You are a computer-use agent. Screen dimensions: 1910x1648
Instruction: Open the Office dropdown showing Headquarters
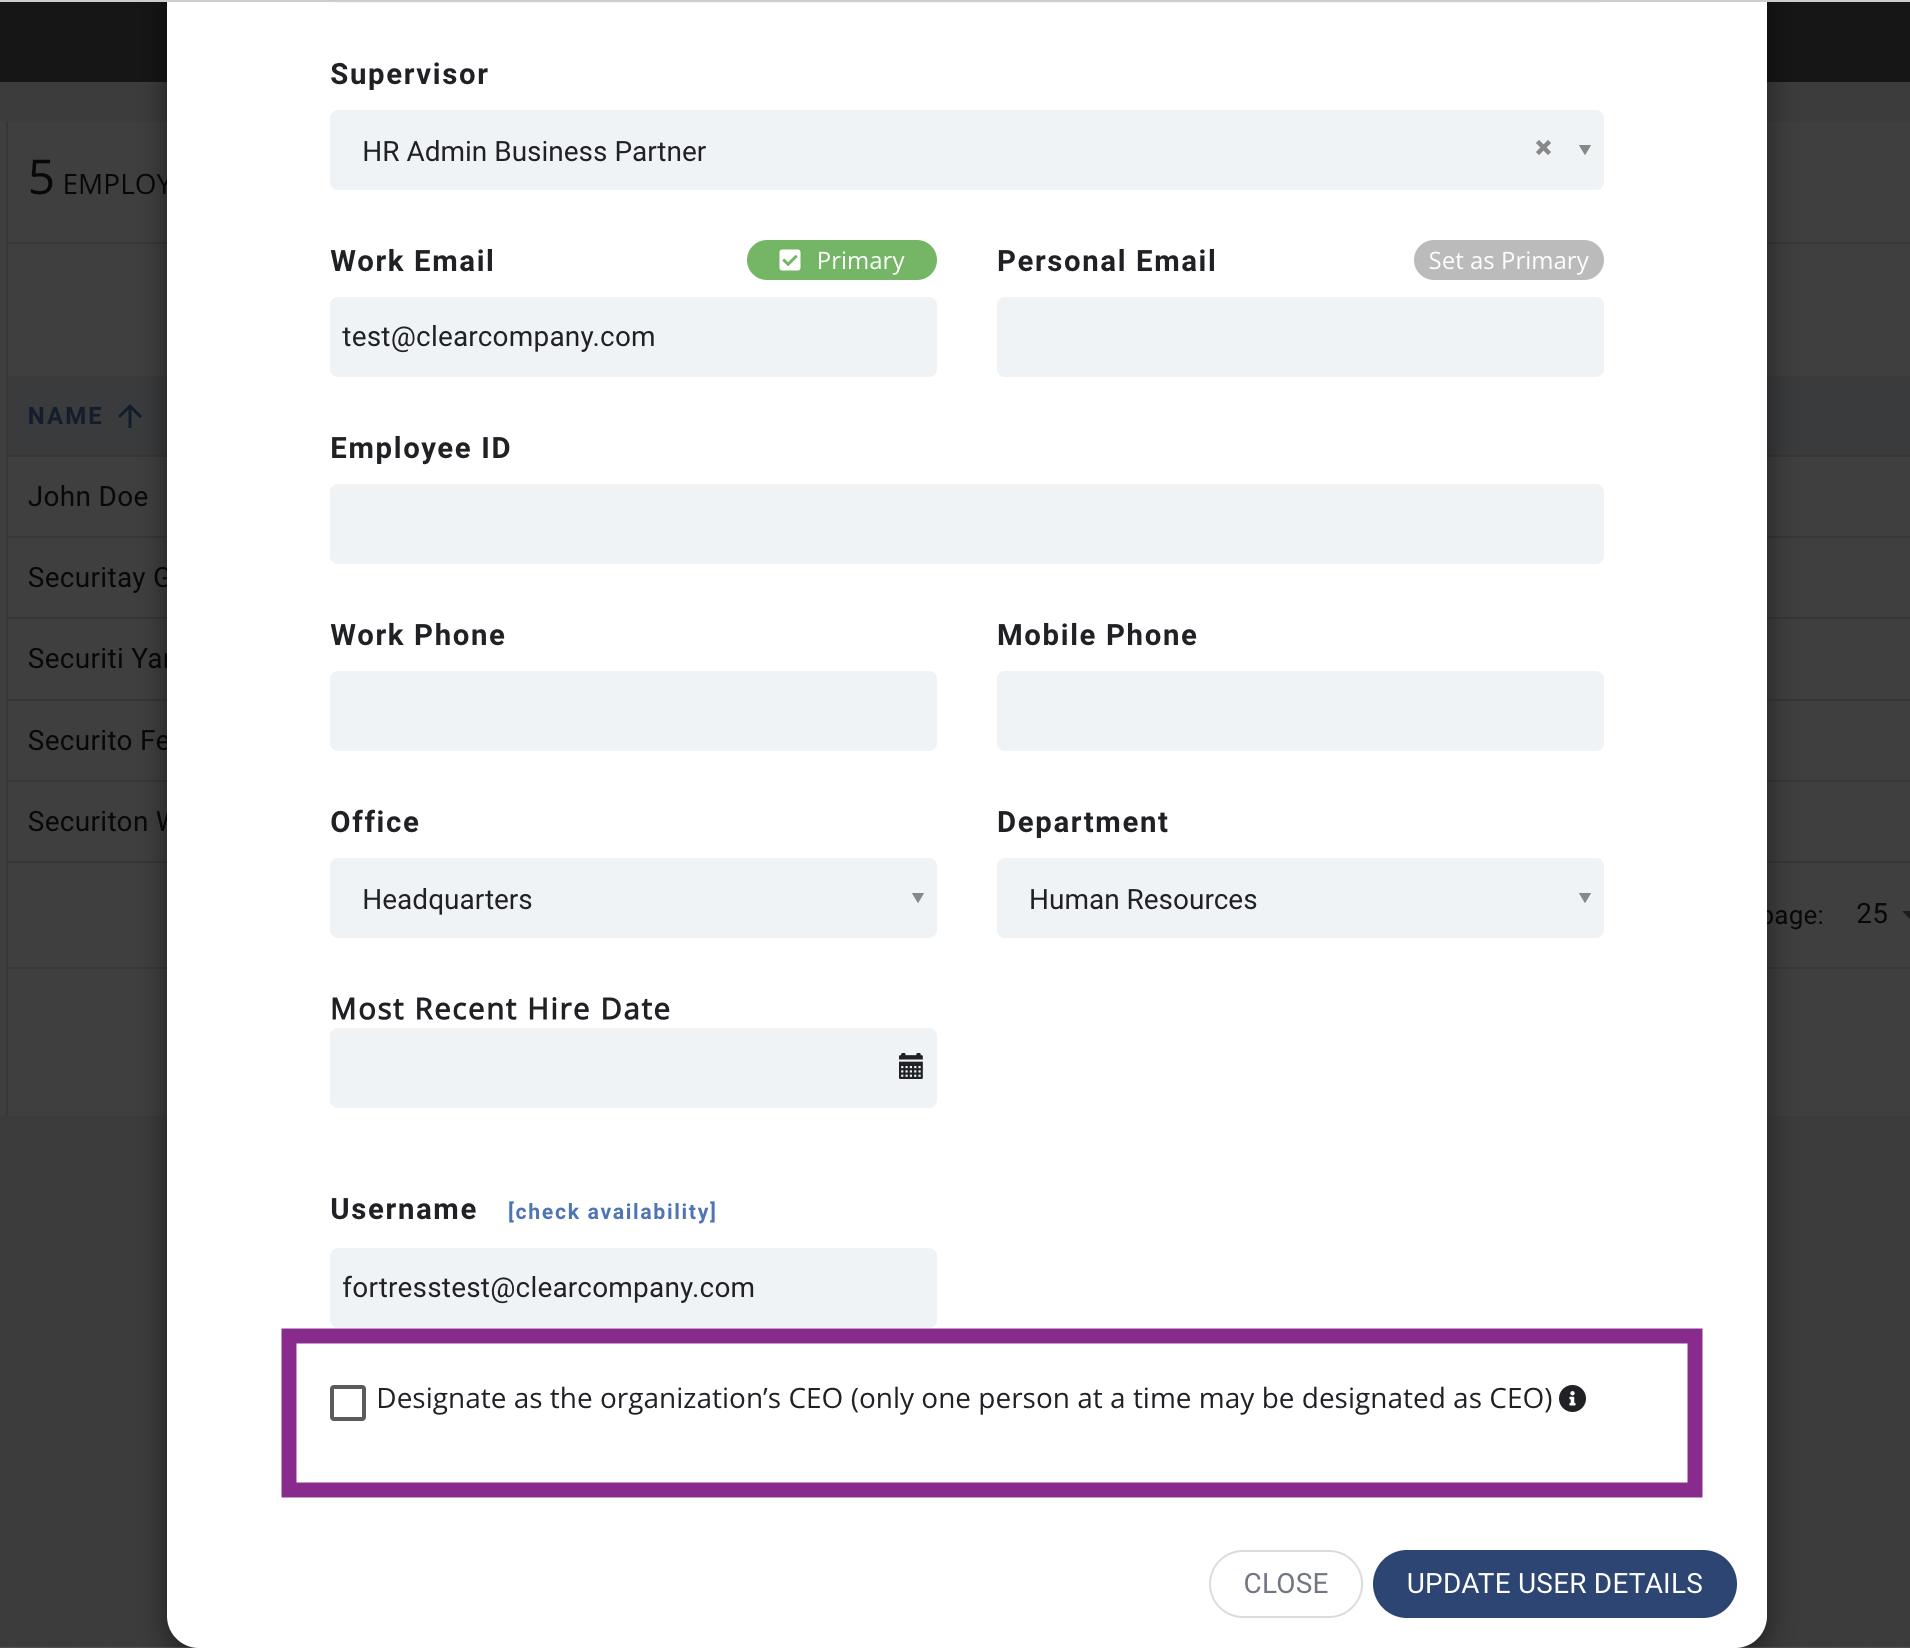point(633,898)
